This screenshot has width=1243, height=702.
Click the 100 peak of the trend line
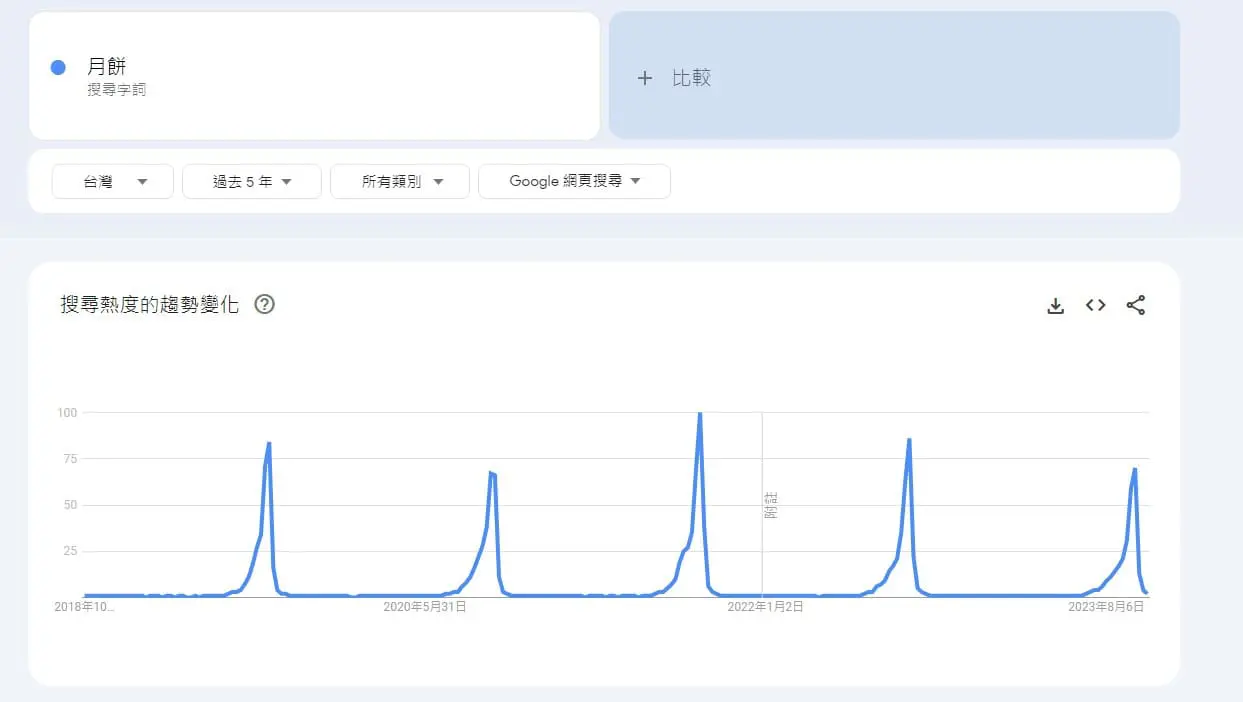tap(699, 414)
